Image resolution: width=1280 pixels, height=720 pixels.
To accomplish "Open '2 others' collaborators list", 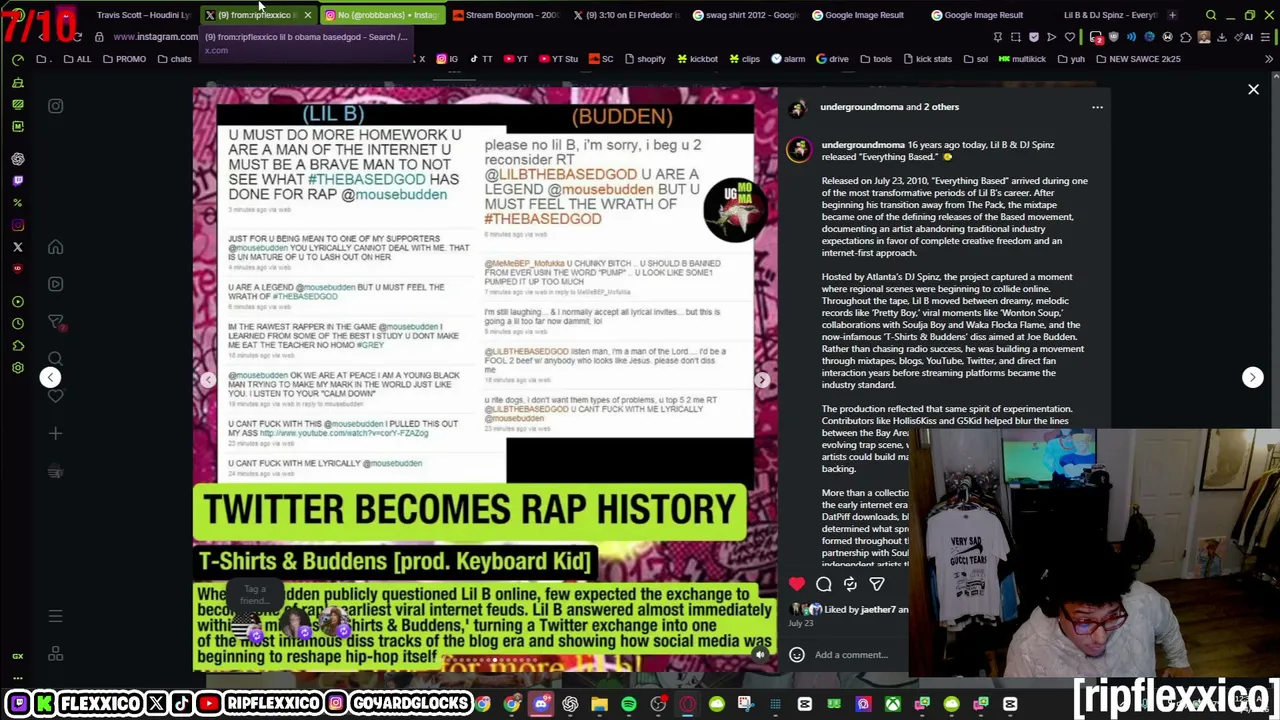I will 940,107.
